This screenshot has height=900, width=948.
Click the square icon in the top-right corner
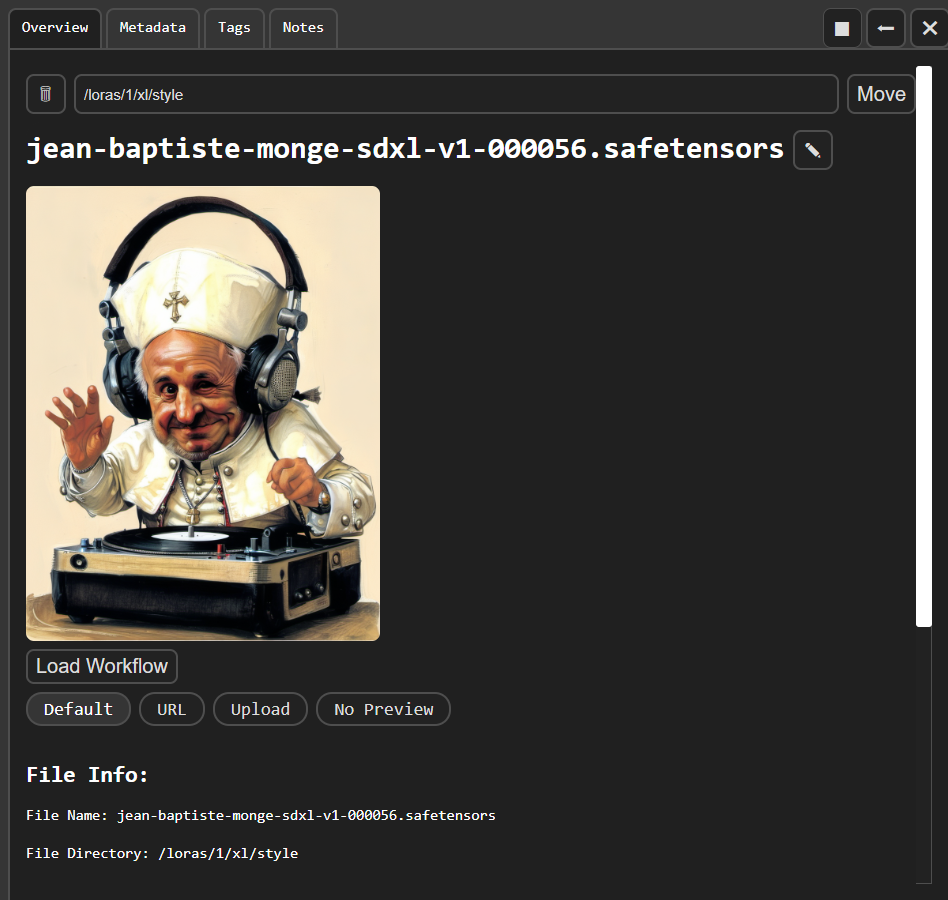point(842,28)
